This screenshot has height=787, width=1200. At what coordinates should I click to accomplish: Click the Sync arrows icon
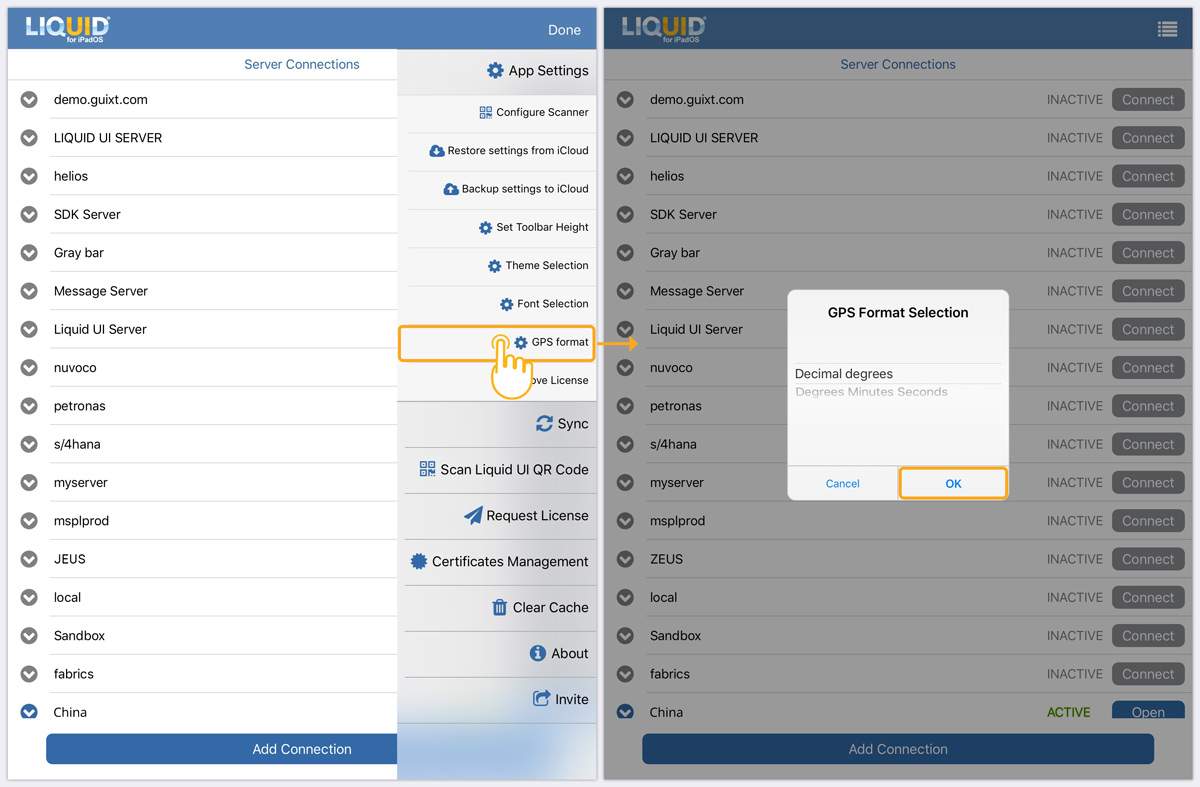click(544, 424)
